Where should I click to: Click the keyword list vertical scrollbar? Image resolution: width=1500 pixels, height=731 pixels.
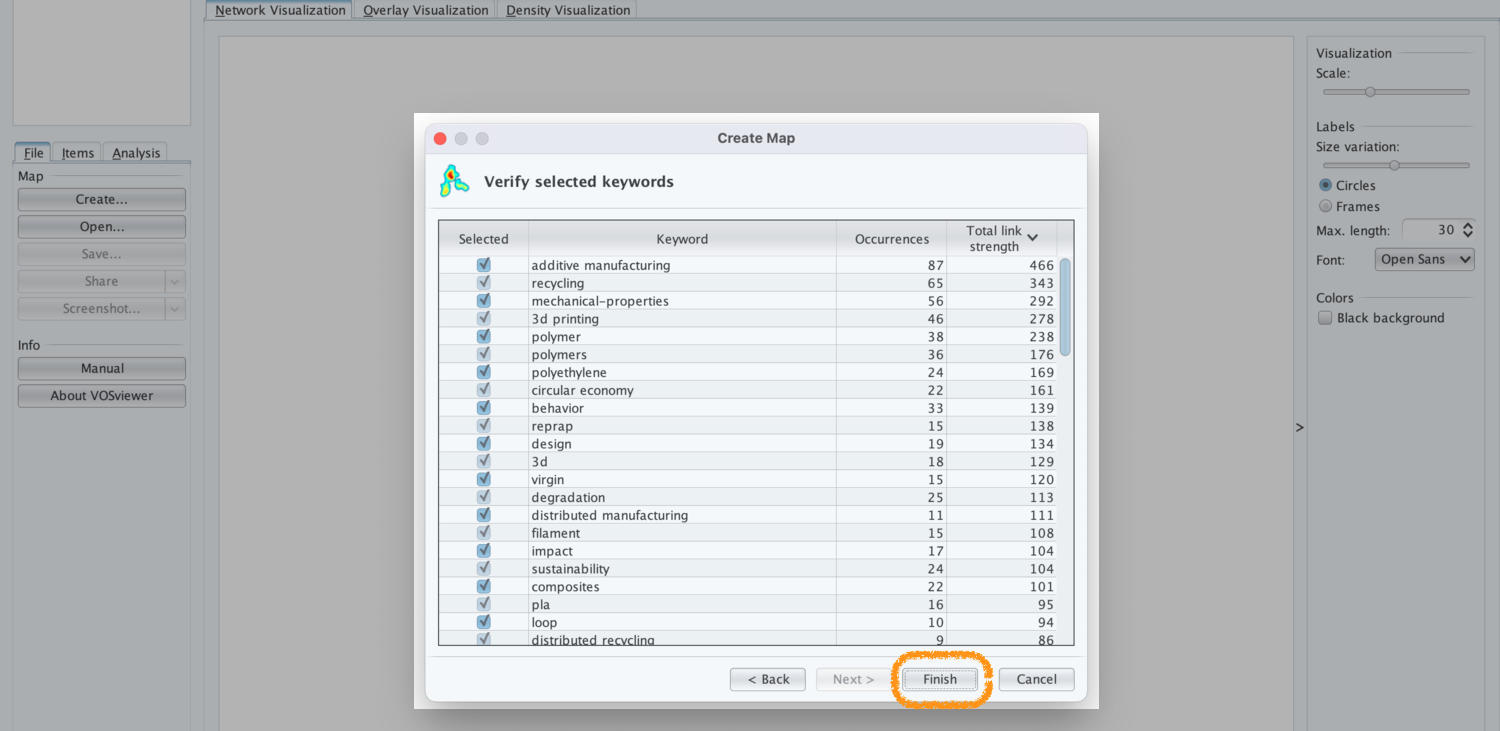point(1065,306)
